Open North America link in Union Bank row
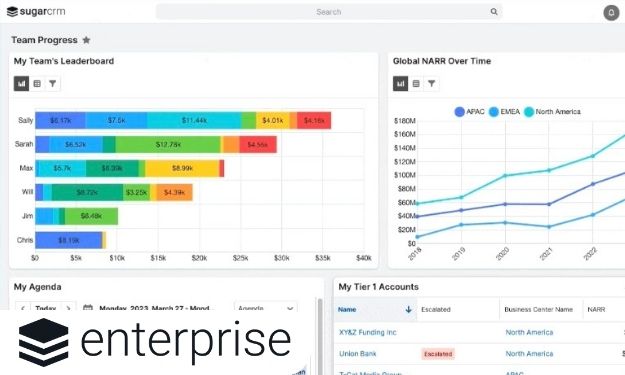 (x=529, y=353)
